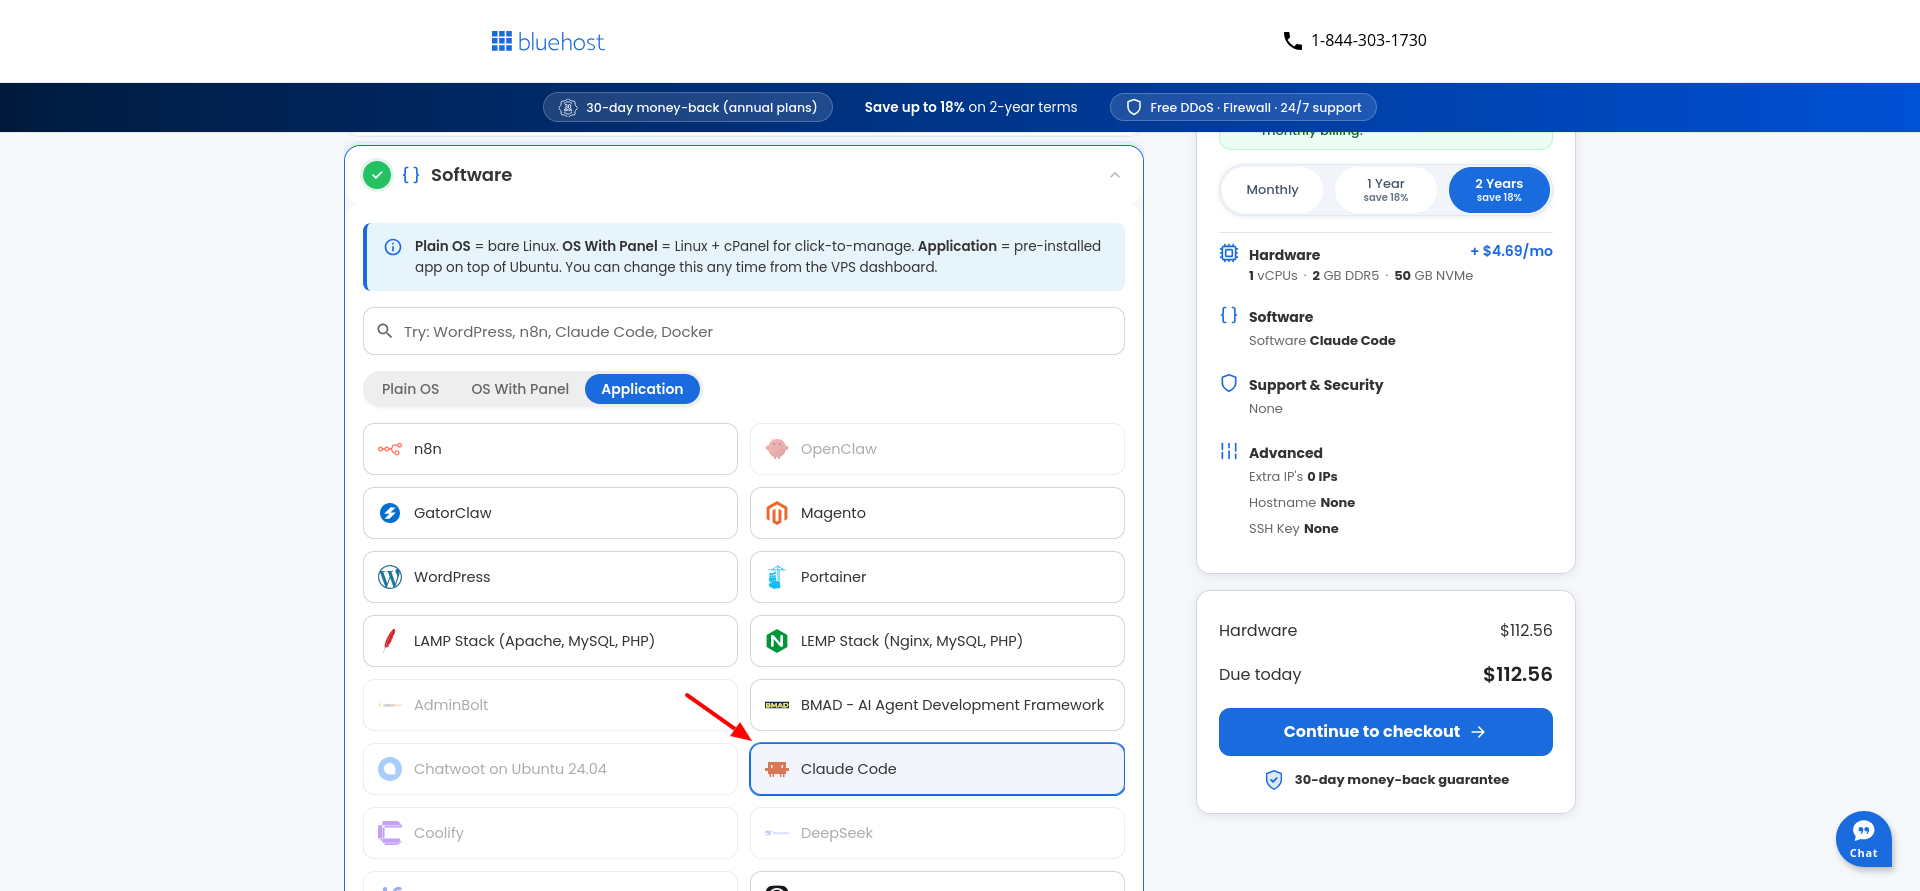The width and height of the screenshot is (1920, 891).
Task: Click the GatorClaw logo icon
Action: [390, 513]
